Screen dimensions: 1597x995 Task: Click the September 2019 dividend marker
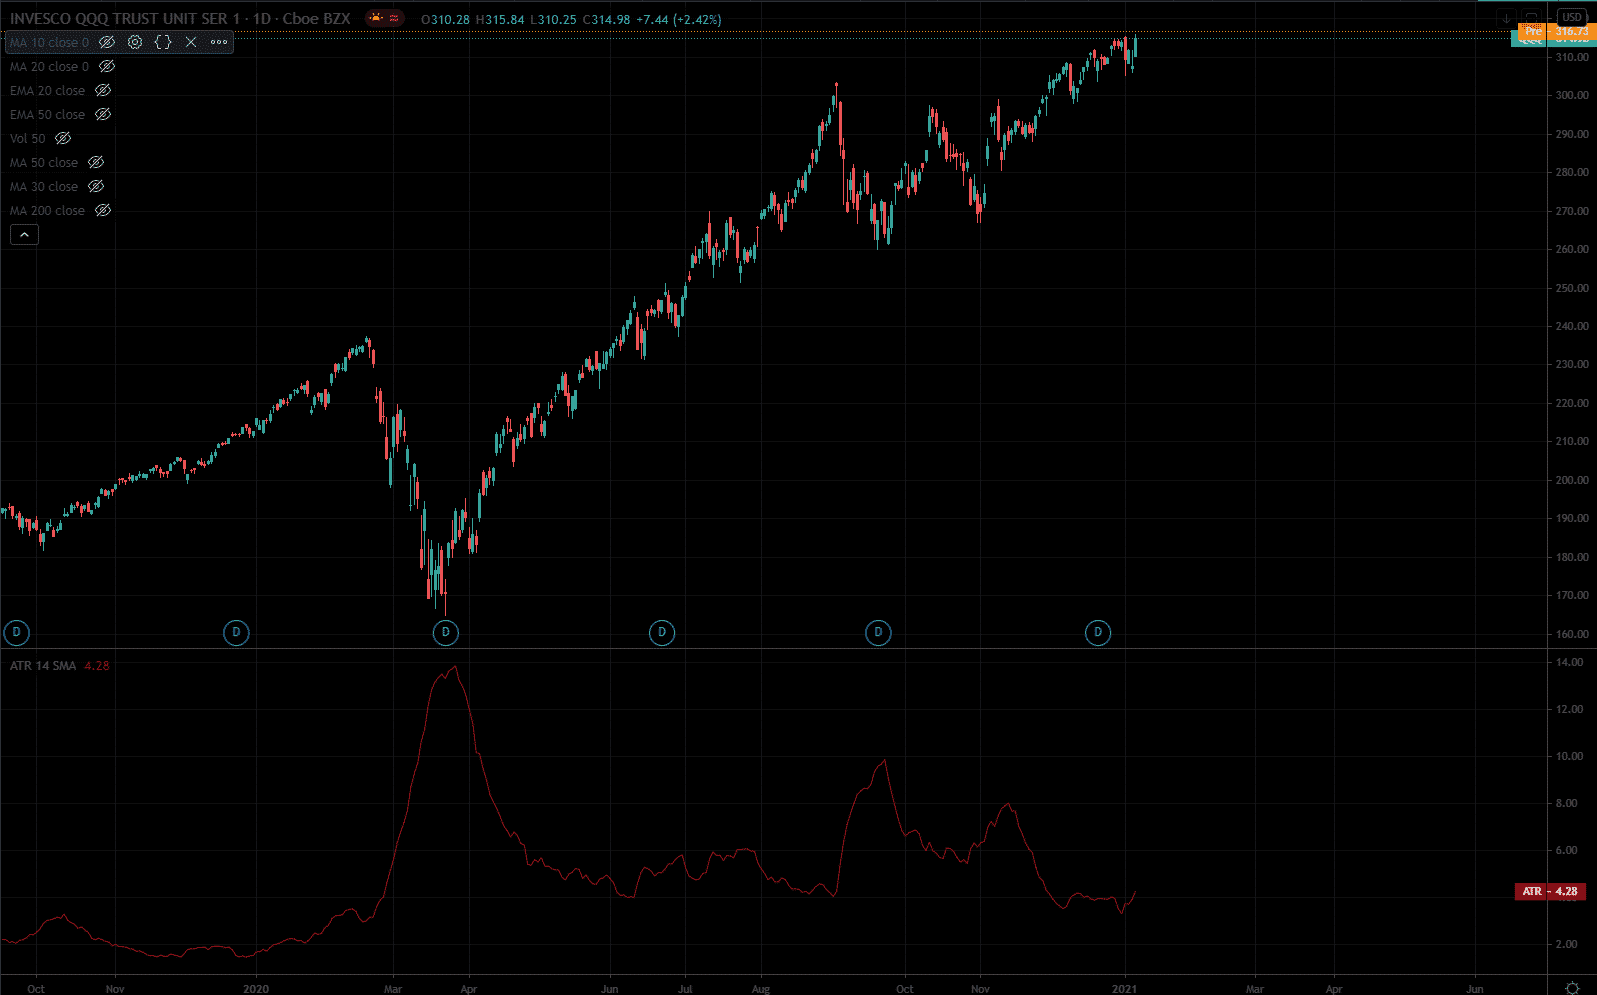coord(16,632)
